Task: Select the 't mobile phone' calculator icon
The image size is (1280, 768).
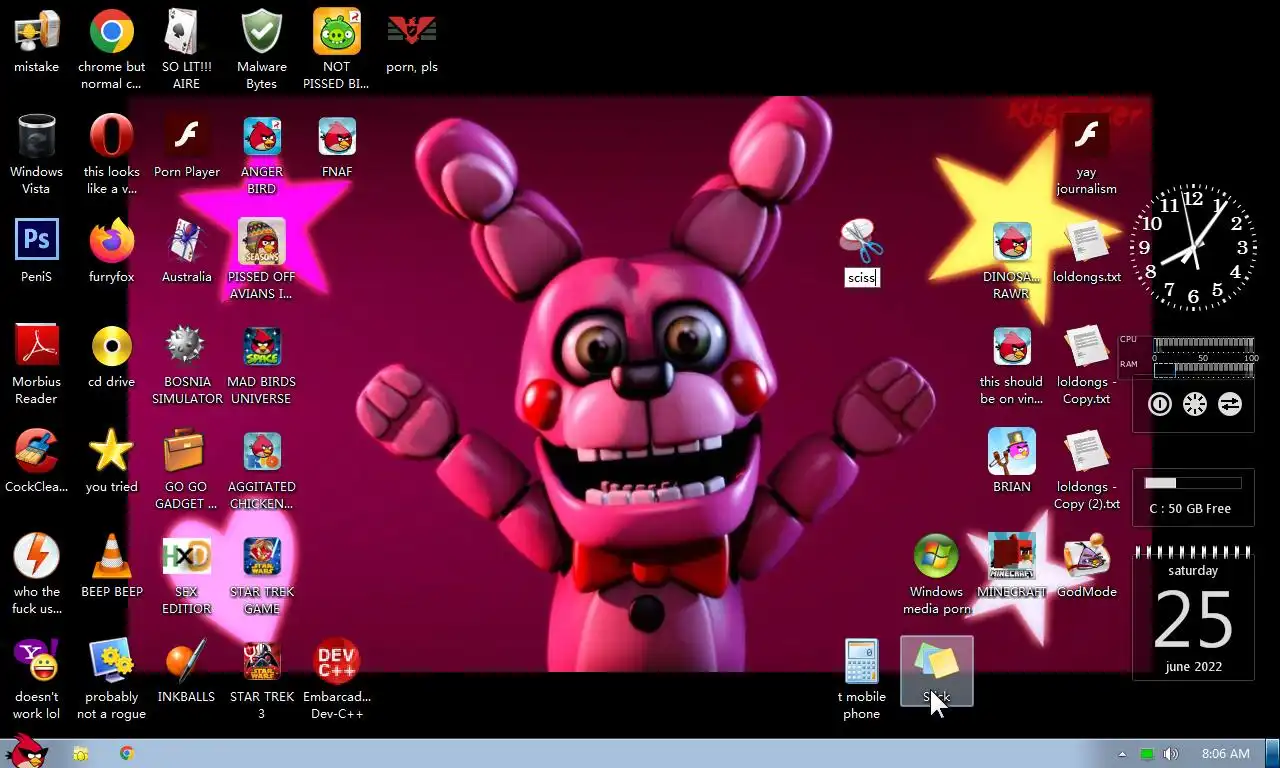Action: [861, 661]
